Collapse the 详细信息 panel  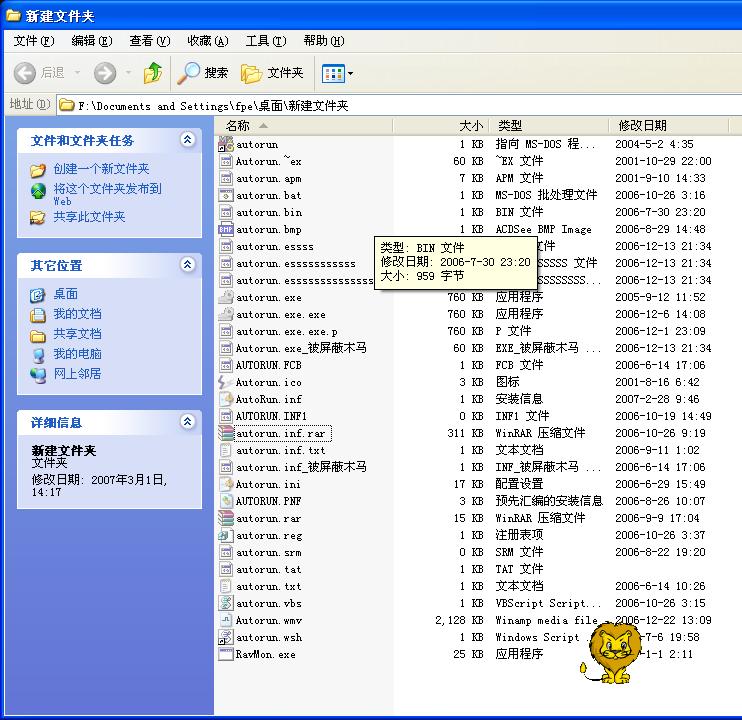click(x=187, y=421)
